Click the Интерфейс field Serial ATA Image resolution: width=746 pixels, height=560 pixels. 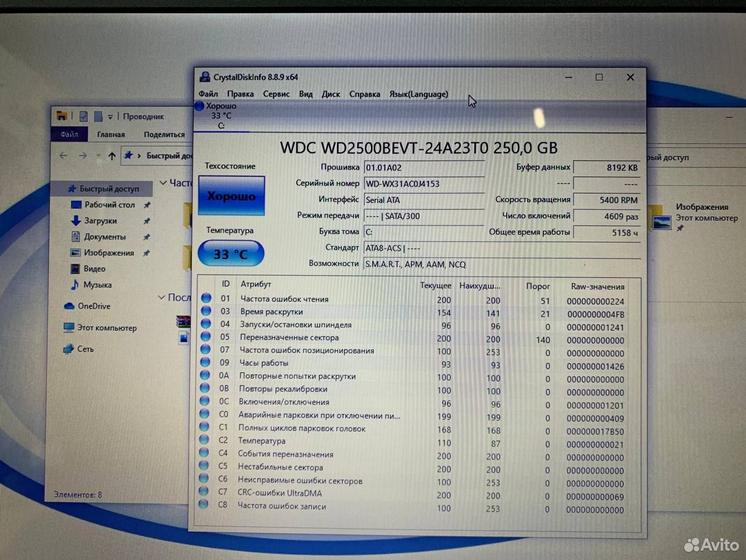coord(424,200)
